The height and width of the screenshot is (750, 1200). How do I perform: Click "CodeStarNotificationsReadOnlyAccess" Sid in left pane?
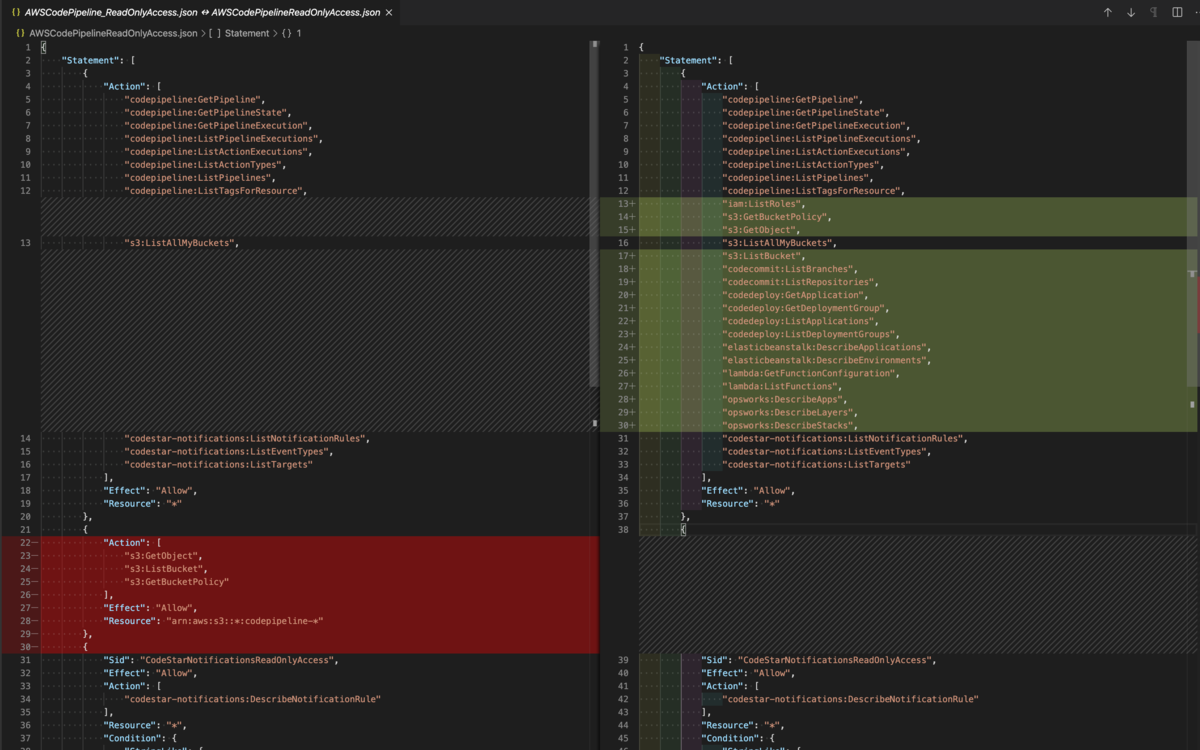click(239, 660)
